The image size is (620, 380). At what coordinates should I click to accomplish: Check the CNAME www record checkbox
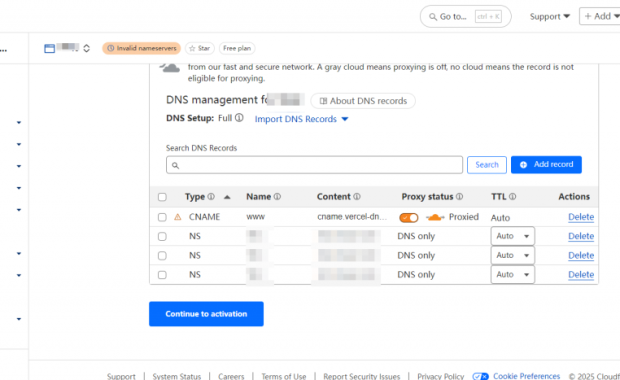[x=162, y=217]
